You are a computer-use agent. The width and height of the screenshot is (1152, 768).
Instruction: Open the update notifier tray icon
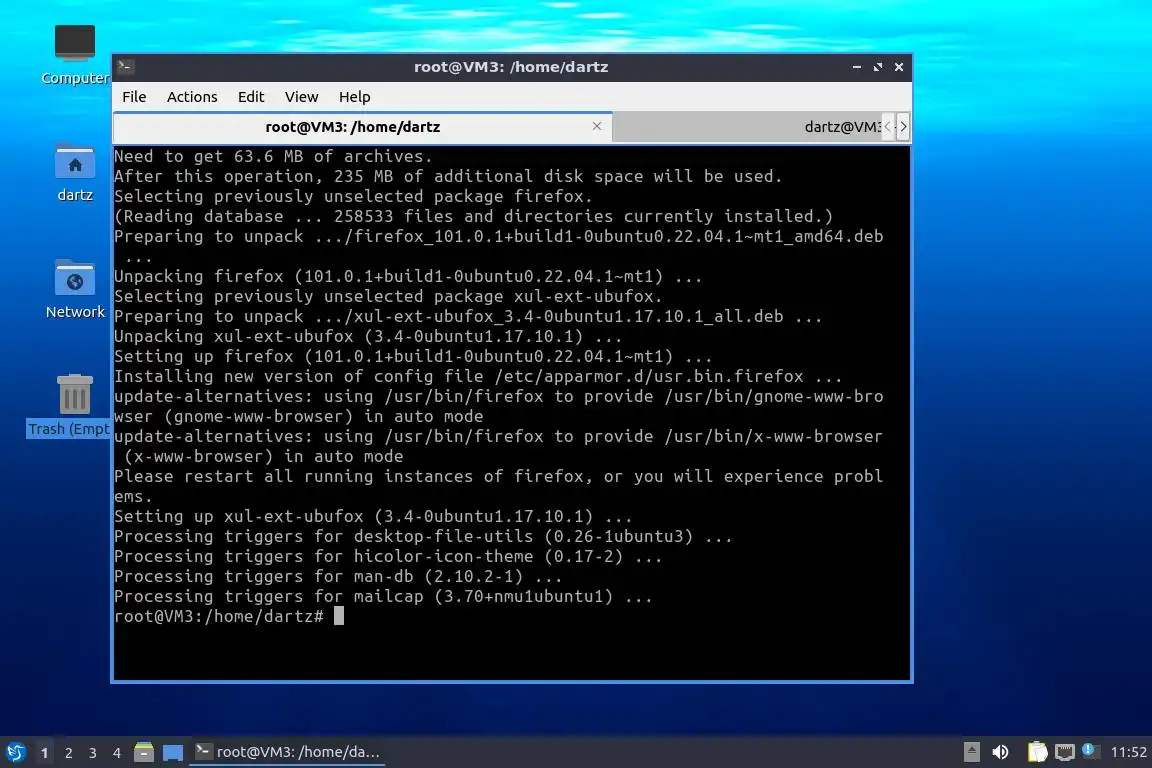point(1090,751)
